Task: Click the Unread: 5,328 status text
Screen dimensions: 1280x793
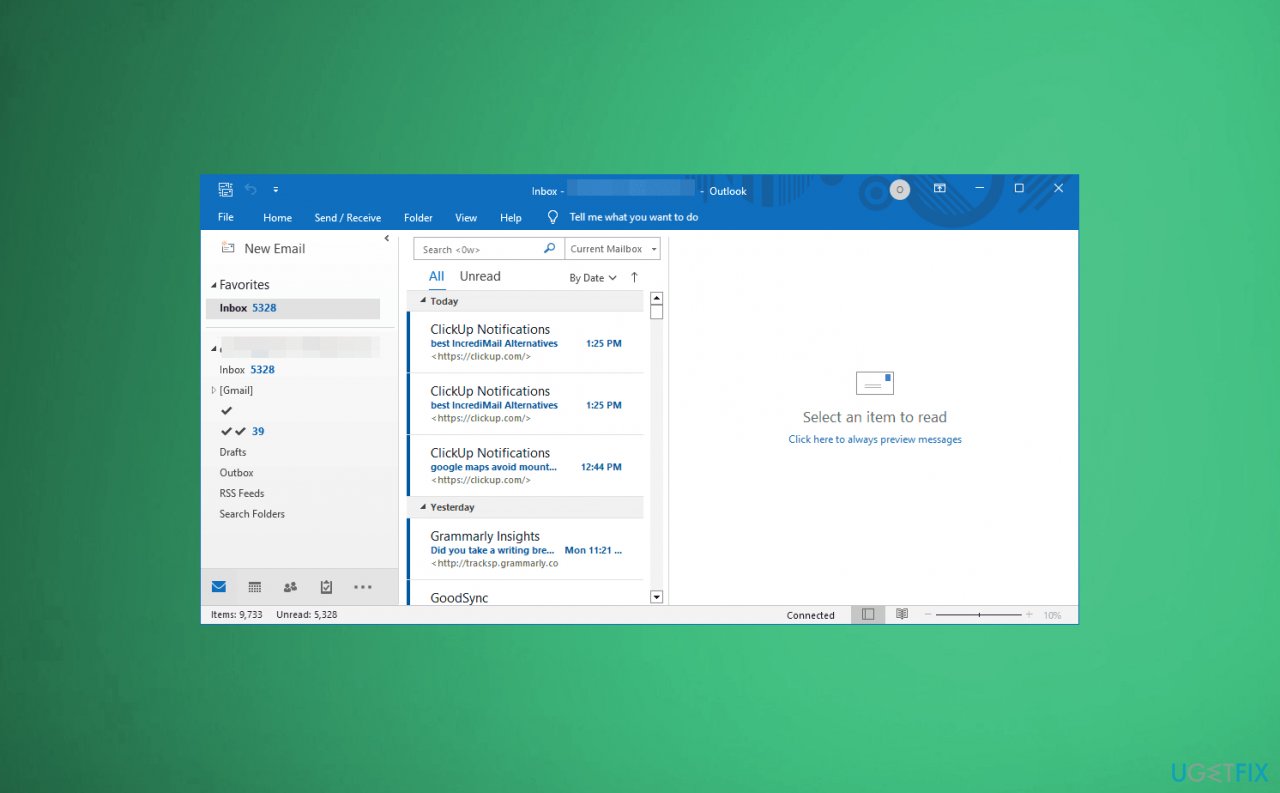Action: click(x=307, y=615)
